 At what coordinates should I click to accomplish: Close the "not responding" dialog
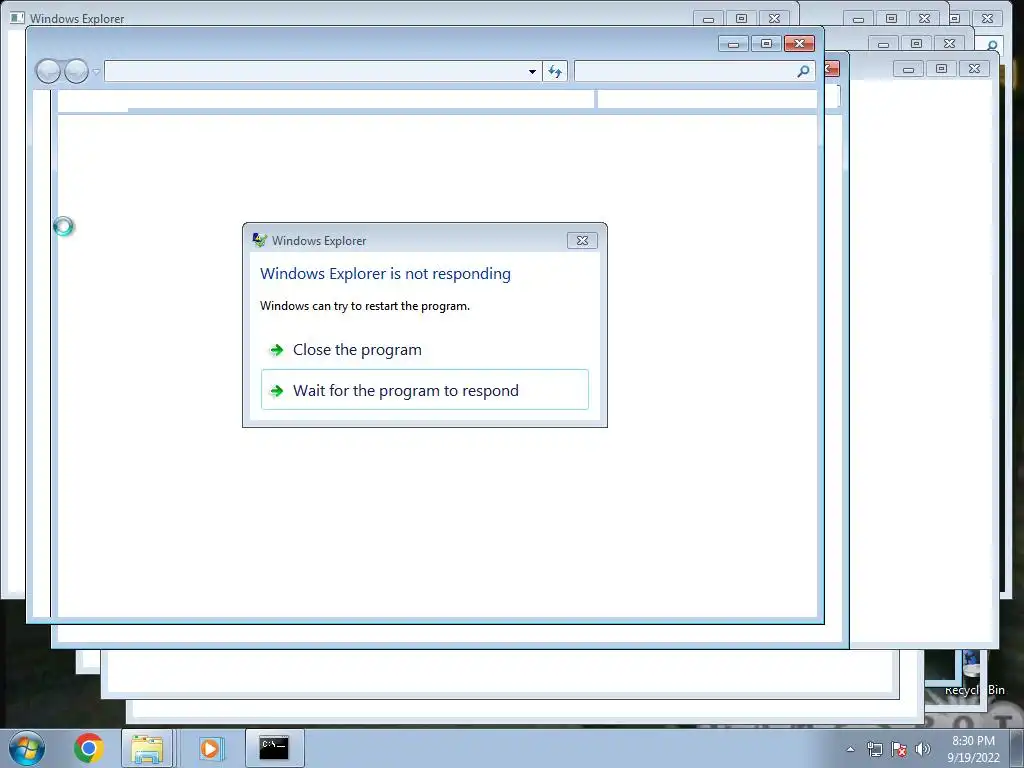click(582, 241)
